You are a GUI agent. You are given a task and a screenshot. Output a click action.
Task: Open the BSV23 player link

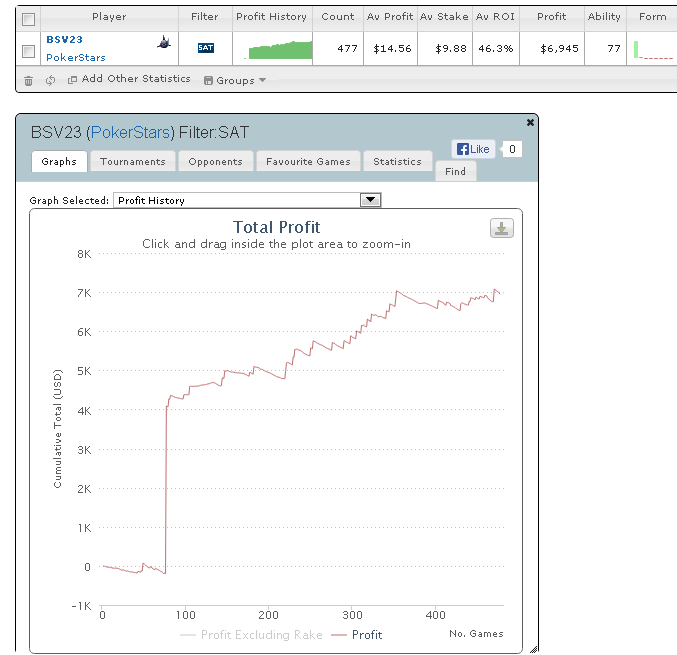click(x=64, y=40)
